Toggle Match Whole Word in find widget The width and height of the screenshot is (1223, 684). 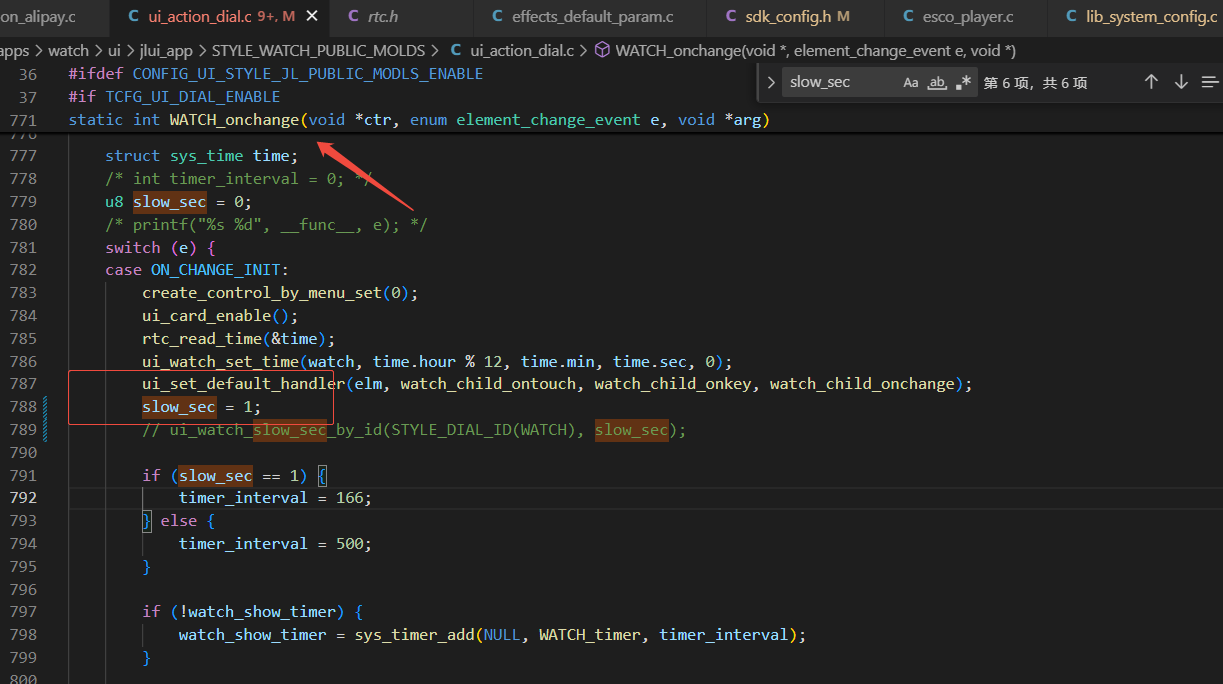pyautogui.click(x=937, y=82)
